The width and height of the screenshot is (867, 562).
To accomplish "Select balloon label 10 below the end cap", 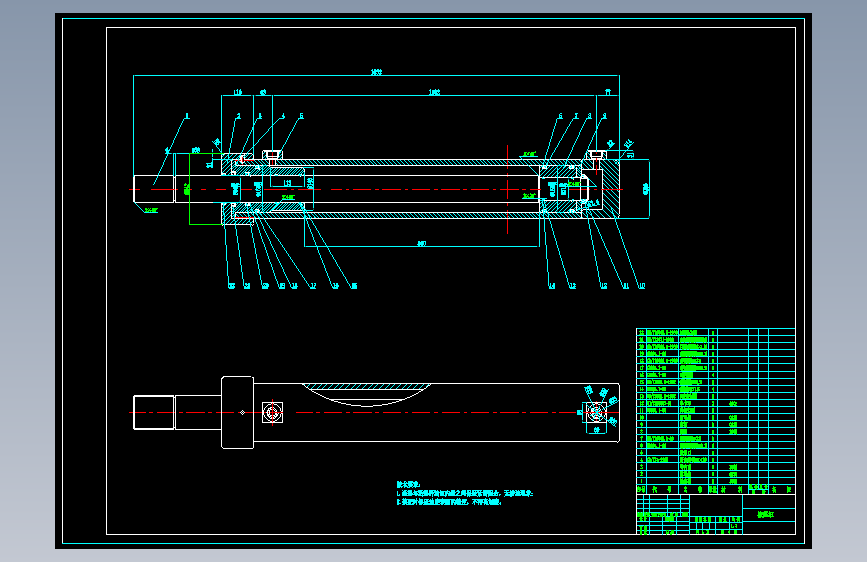I will tap(641, 286).
